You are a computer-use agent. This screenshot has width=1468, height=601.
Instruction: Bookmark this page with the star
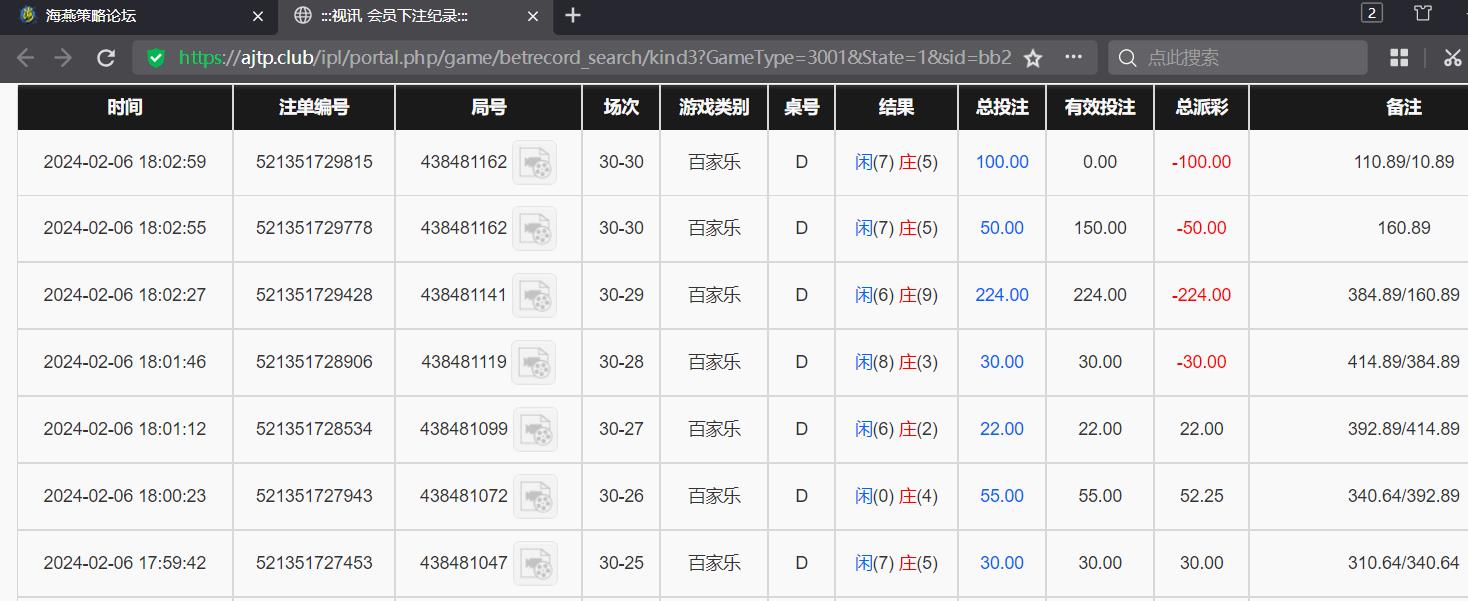pyautogui.click(x=1033, y=58)
